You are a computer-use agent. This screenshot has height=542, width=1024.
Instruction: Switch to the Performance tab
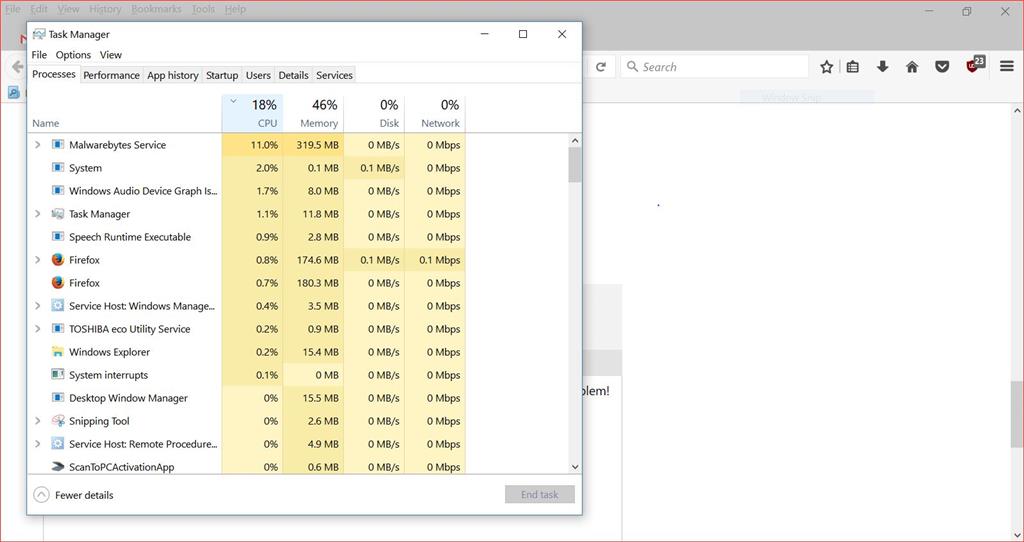pyautogui.click(x=111, y=75)
